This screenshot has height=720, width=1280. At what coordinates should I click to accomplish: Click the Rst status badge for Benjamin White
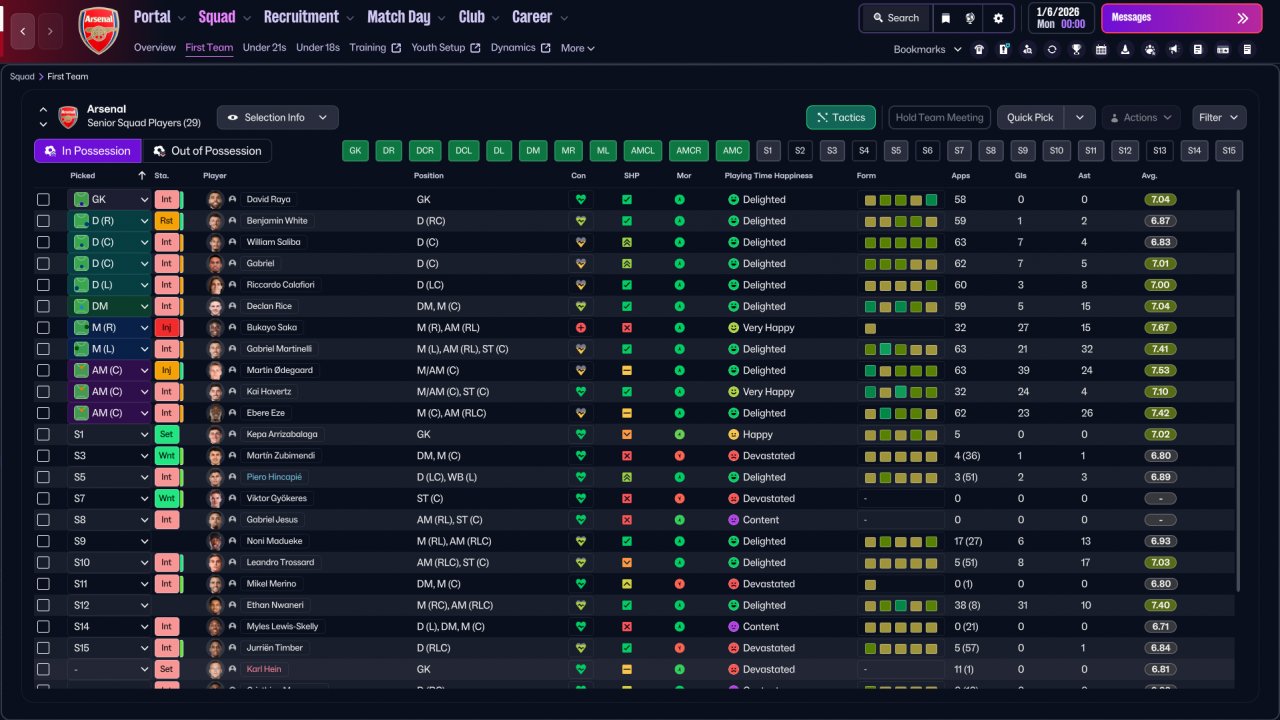tap(167, 221)
